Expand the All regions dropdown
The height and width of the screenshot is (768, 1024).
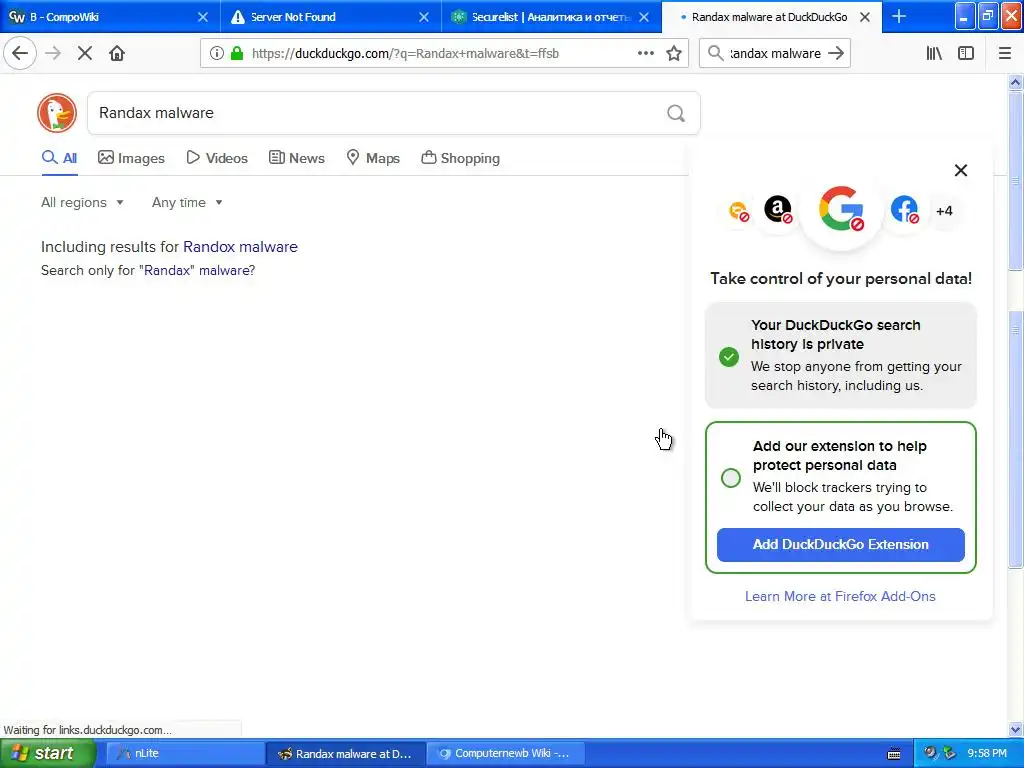(82, 202)
